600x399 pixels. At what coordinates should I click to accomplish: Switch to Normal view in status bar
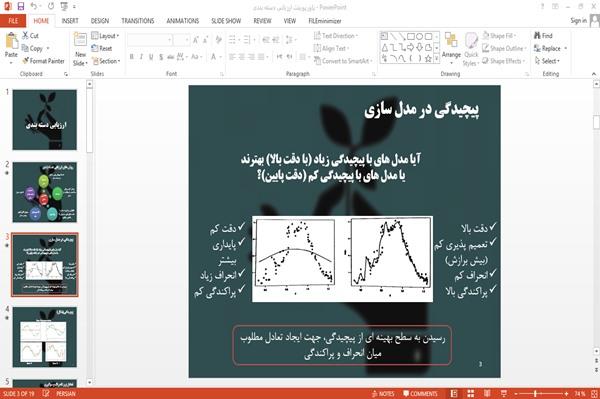(454, 394)
